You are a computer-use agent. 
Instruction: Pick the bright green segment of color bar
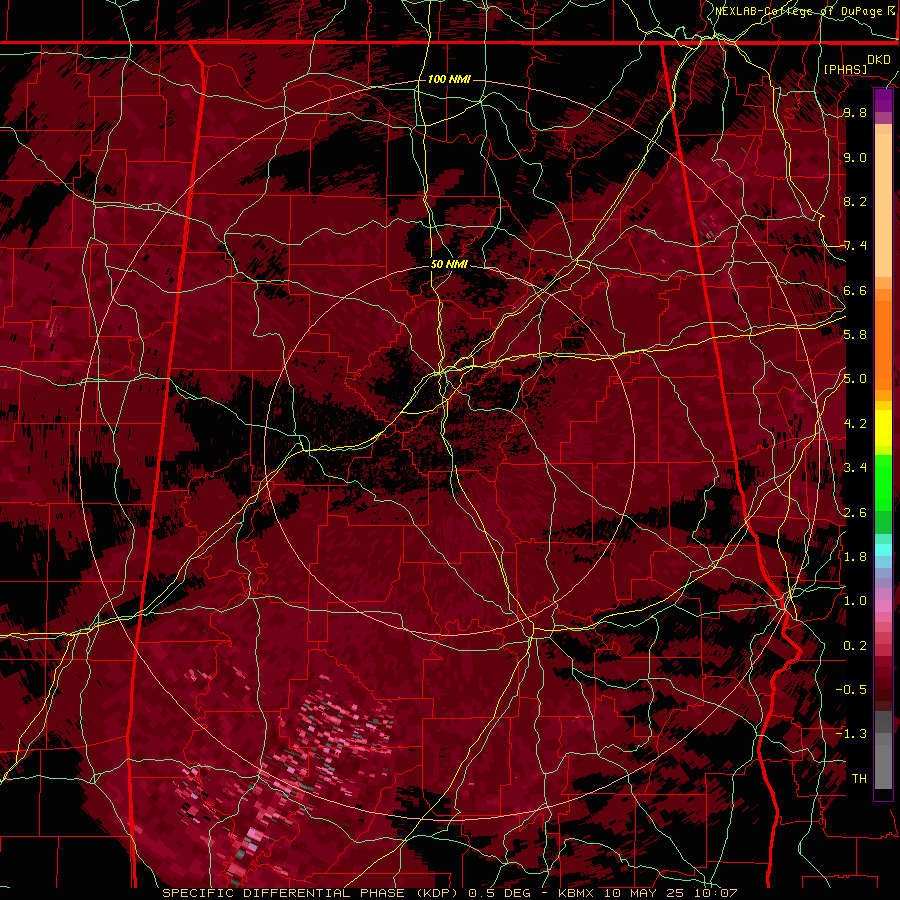coord(883,484)
